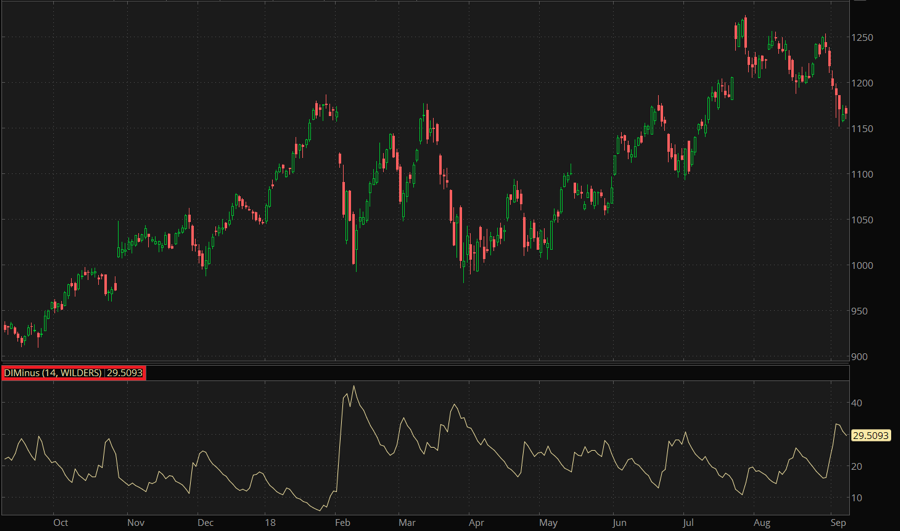Screen dimensions: 900x531
Task: Select the 18 year label on time axis
Action: click(x=271, y=522)
